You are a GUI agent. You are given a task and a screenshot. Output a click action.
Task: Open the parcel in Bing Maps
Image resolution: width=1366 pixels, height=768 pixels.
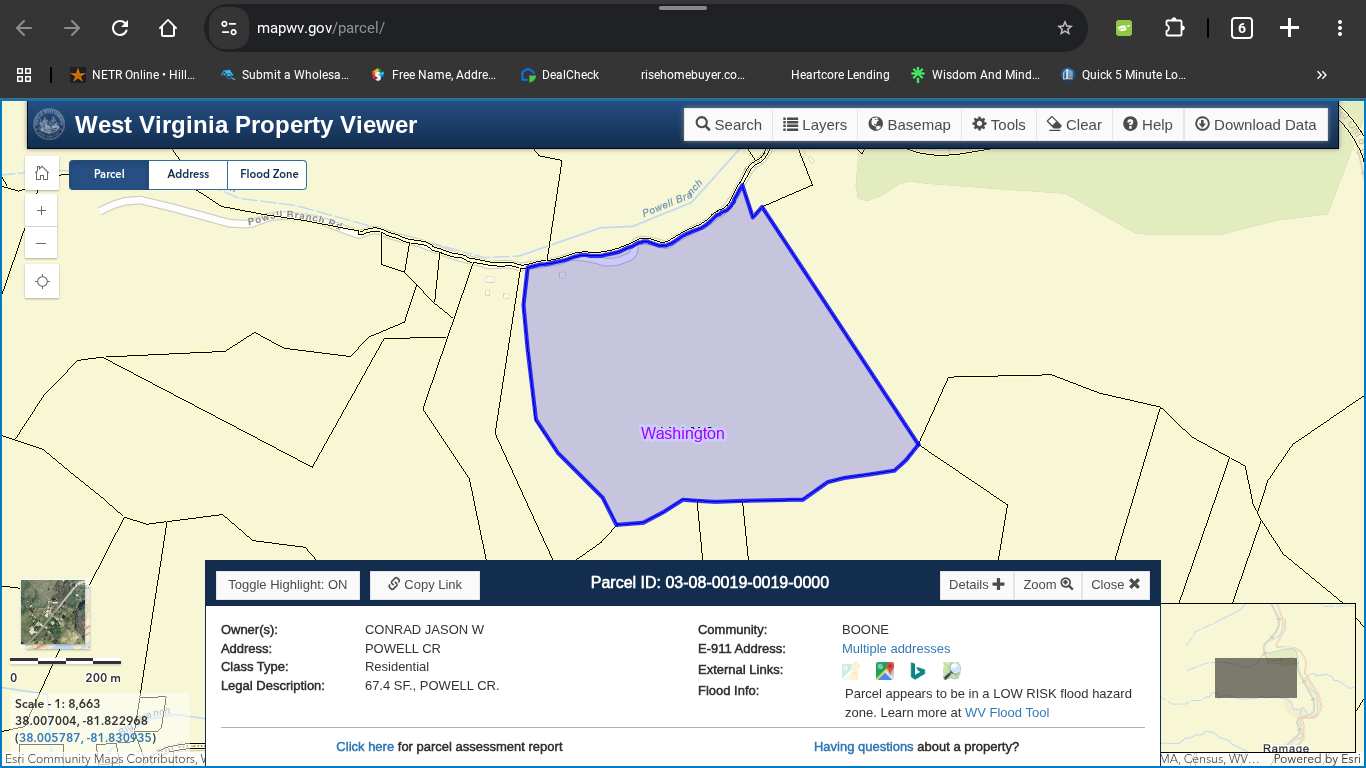[918, 670]
